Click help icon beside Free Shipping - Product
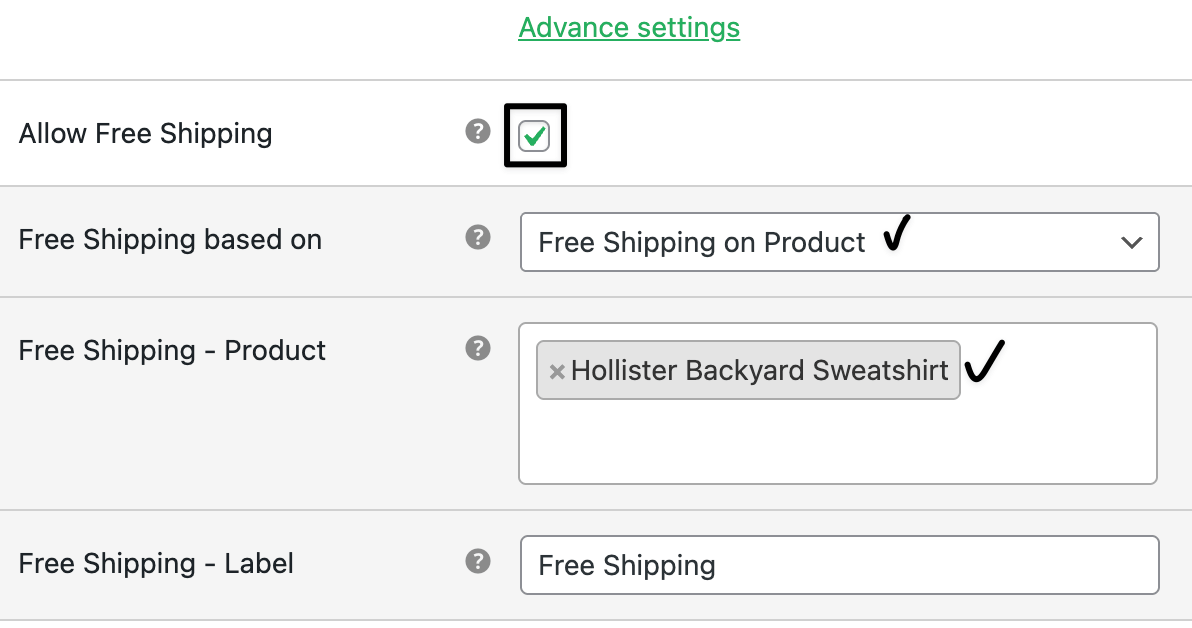Screen dimensions: 1192x628 (x=478, y=348)
